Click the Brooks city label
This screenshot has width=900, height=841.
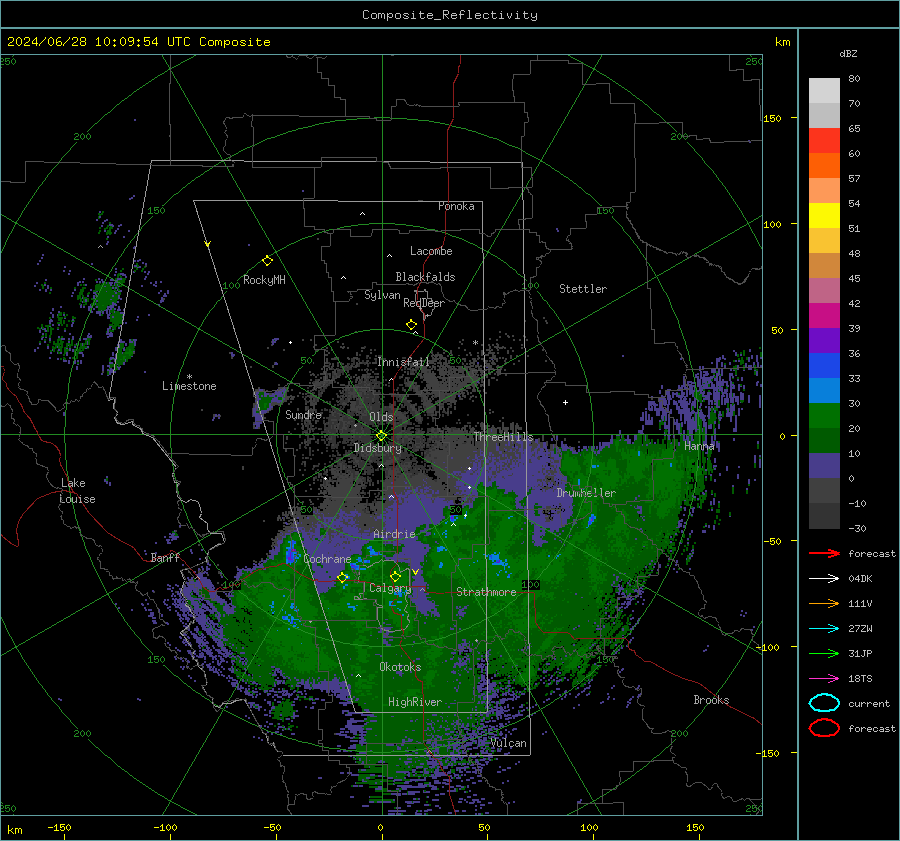[x=711, y=700]
